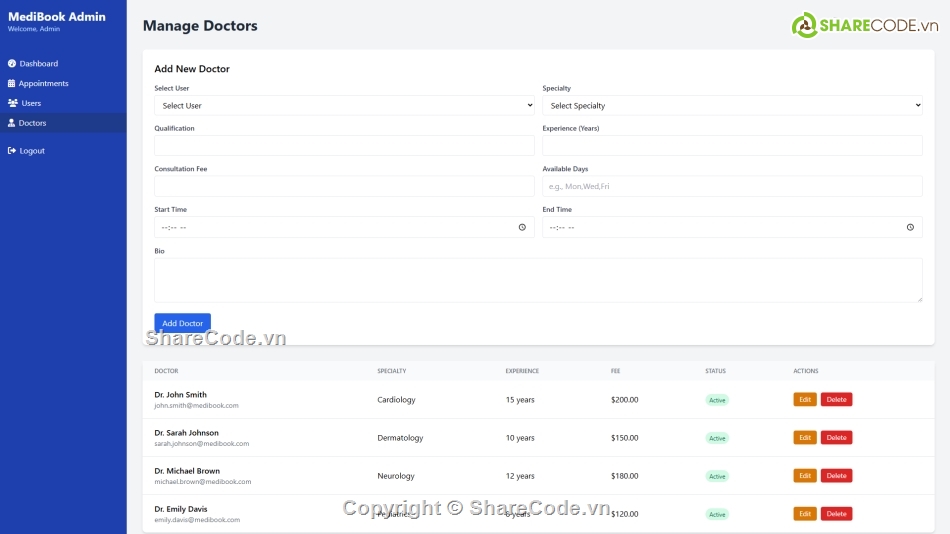
Task: Click the Dashboard icon in the sidebar
Action: tap(12, 63)
